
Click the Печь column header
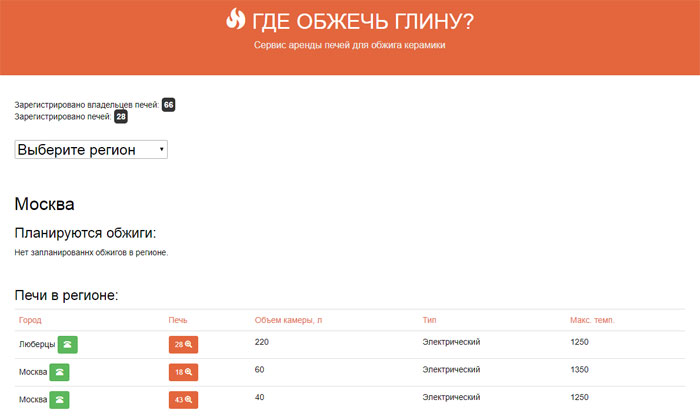[x=178, y=320]
